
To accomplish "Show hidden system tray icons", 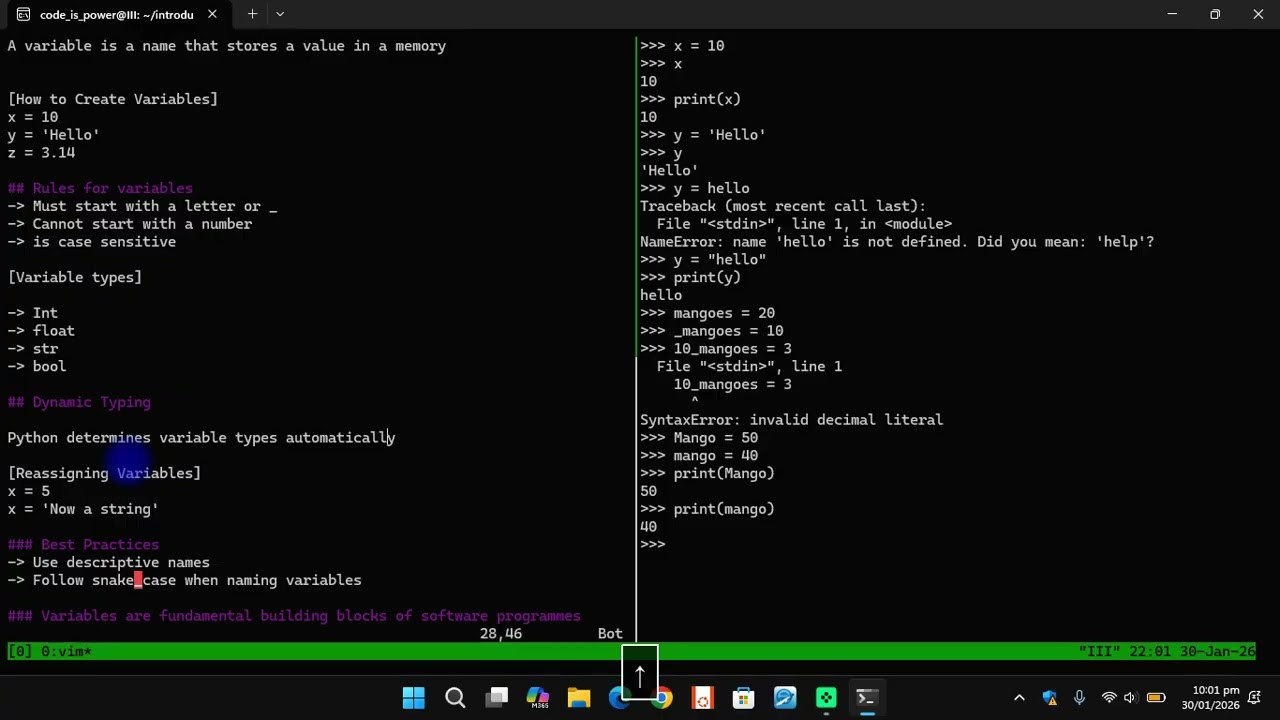I will (x=1019, y=698).
